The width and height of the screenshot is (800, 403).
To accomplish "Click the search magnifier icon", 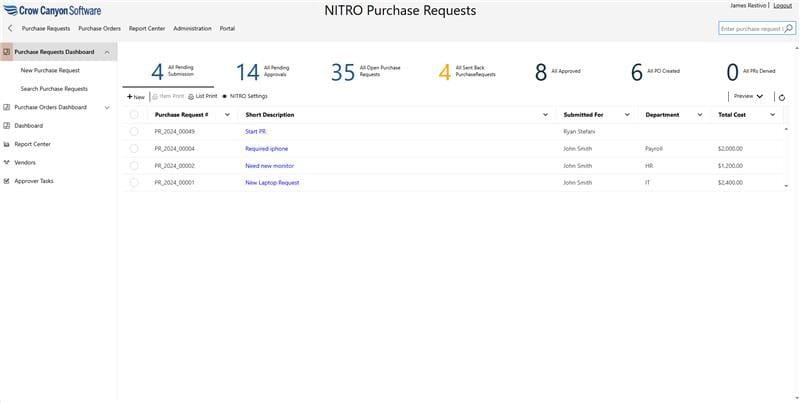I will click(789, 29).
